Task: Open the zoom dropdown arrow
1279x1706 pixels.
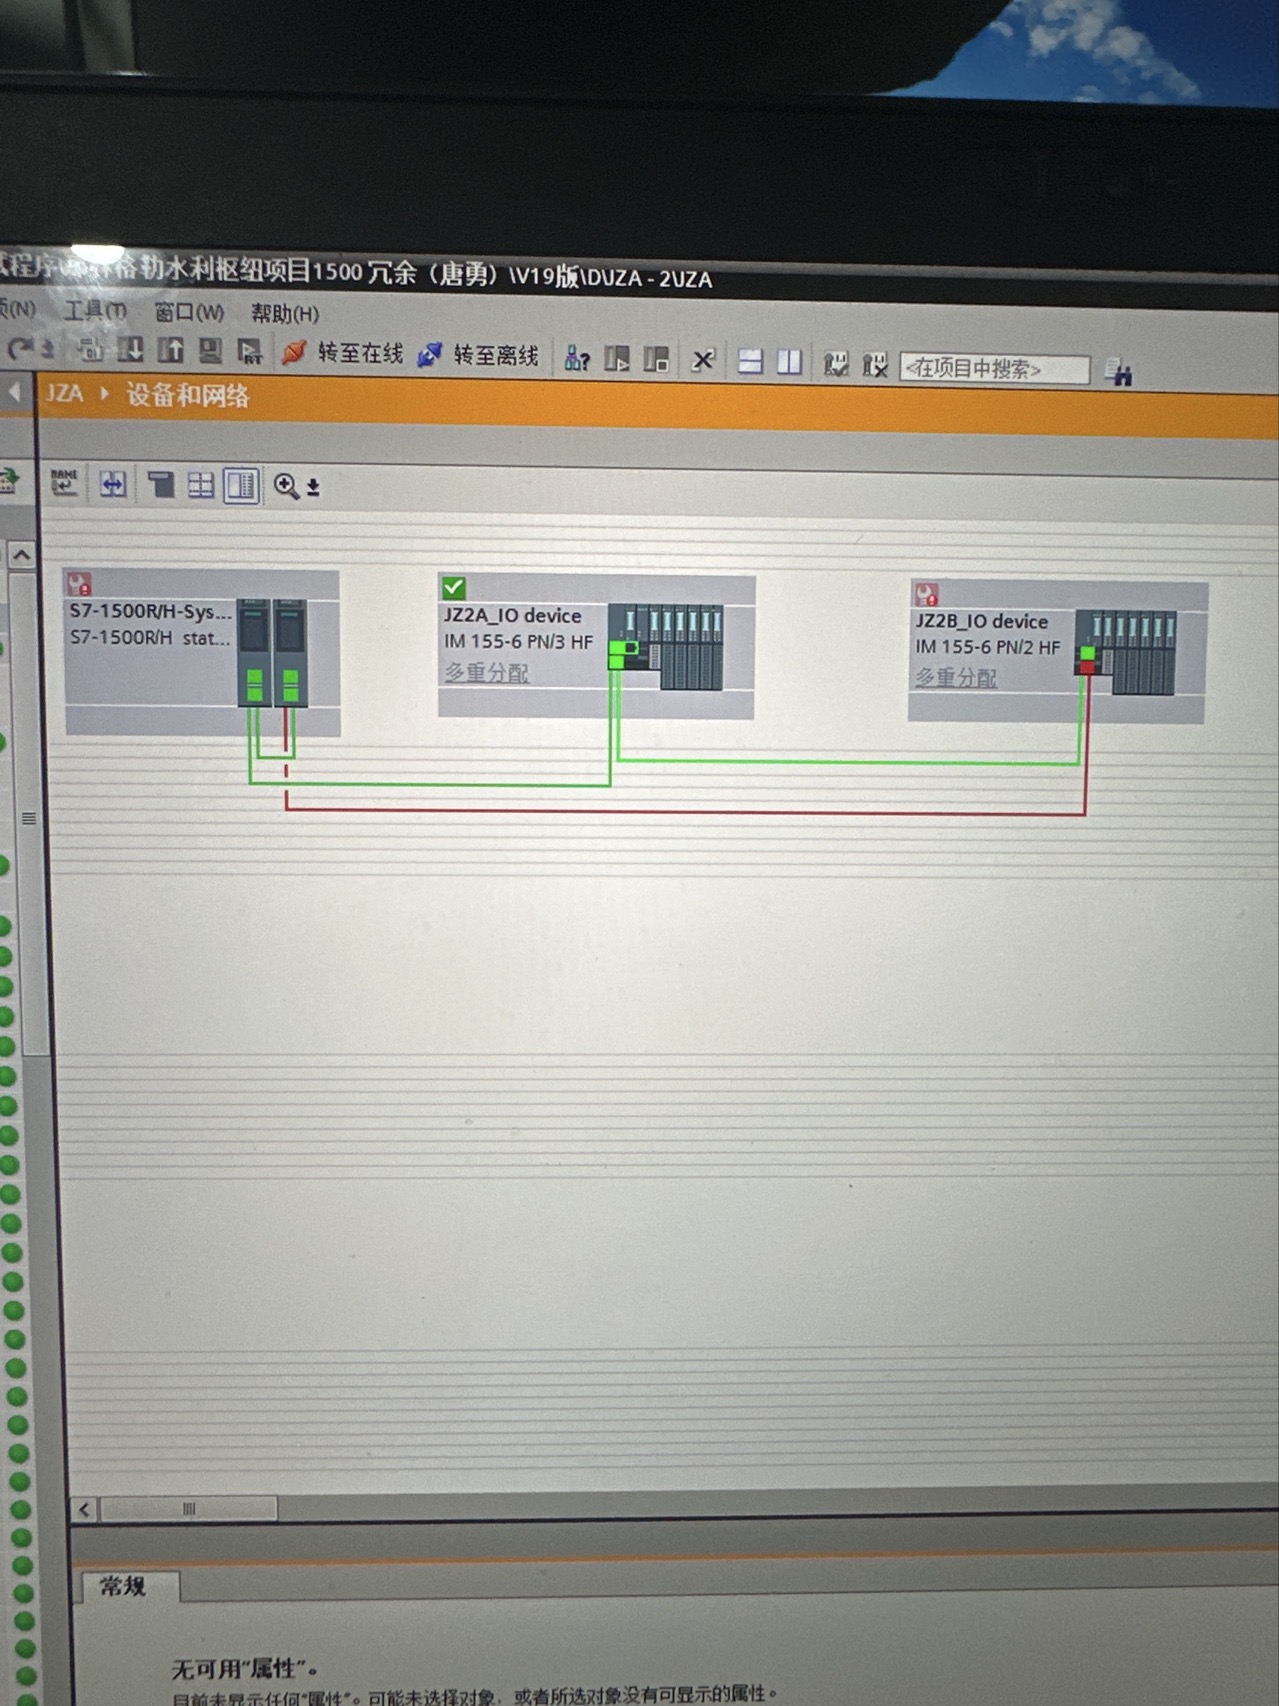Action: (x=313, y=488)
